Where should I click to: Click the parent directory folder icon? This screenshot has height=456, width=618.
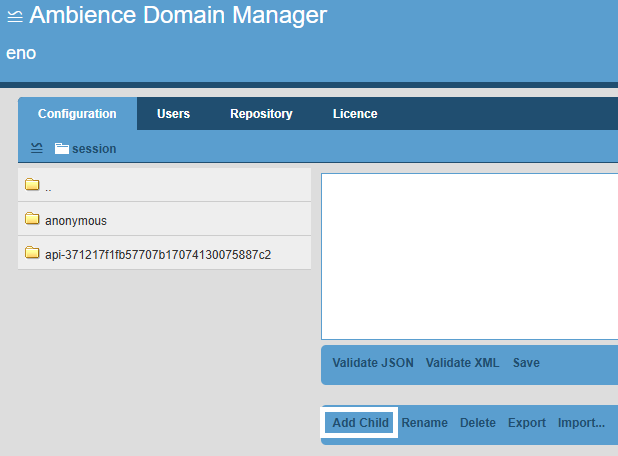32,184
